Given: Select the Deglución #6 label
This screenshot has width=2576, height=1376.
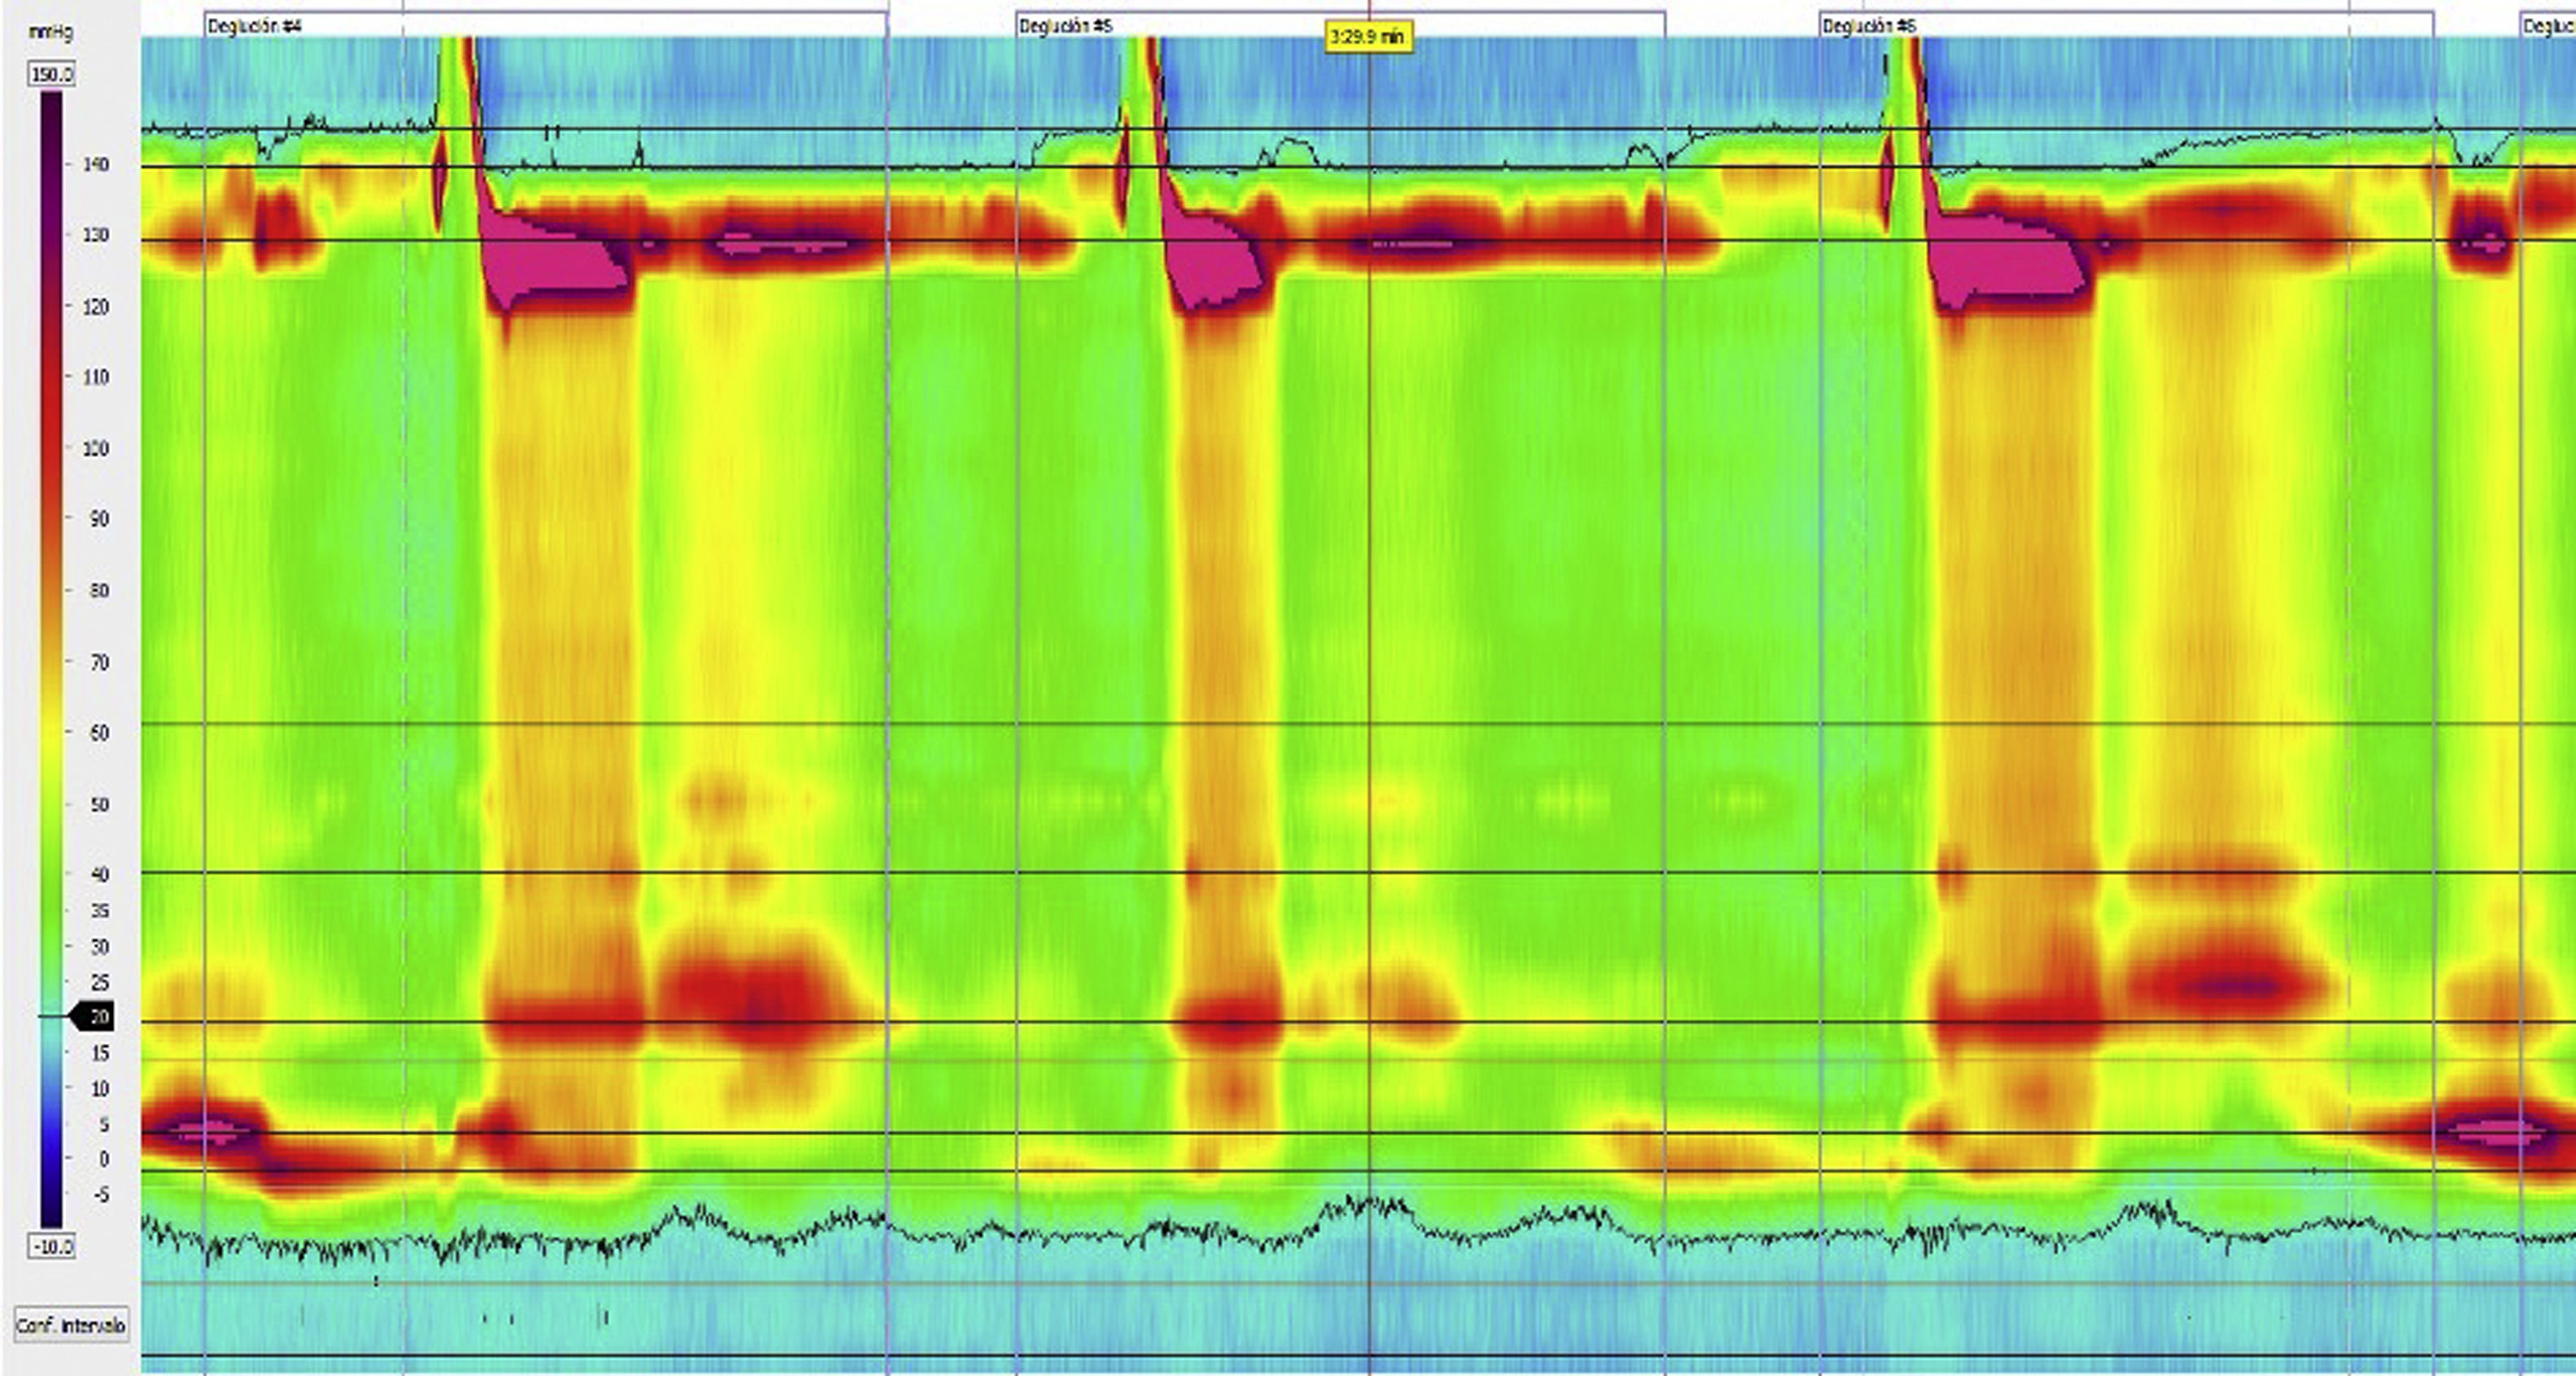Looking at the screenshot, I should [x=1869, y=27].
